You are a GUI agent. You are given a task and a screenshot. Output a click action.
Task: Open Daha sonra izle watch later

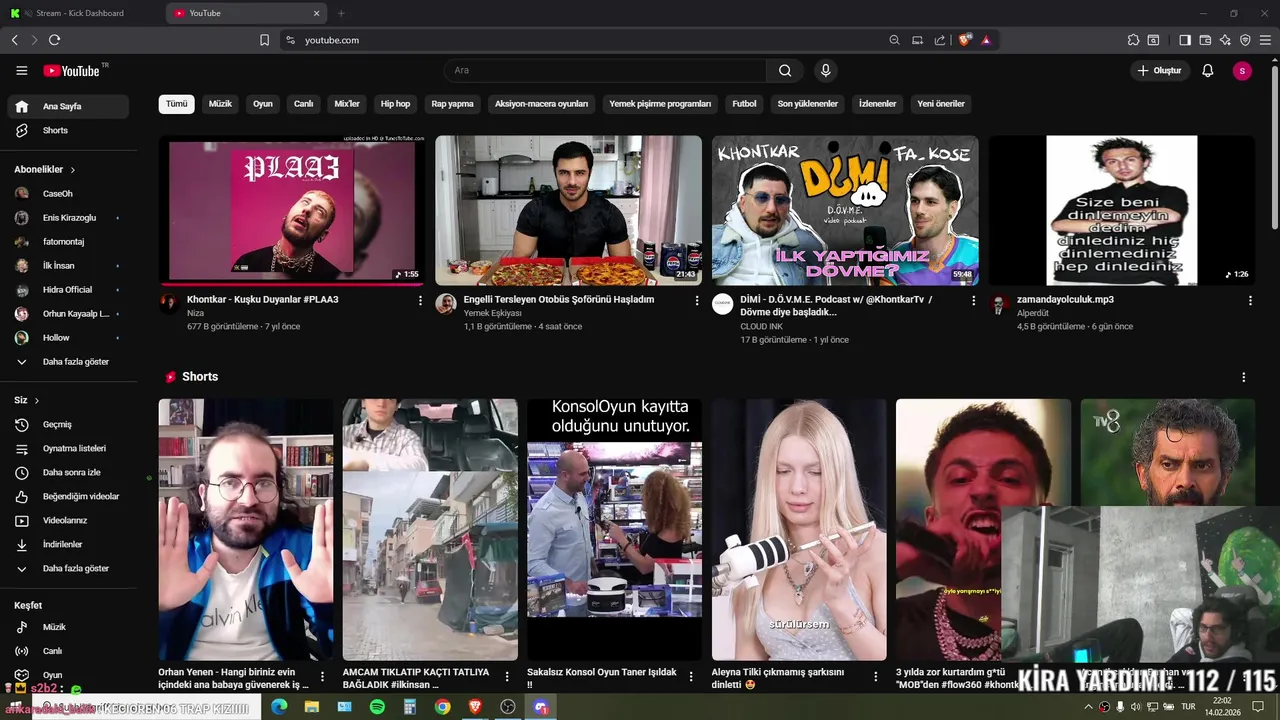point(68,472)
